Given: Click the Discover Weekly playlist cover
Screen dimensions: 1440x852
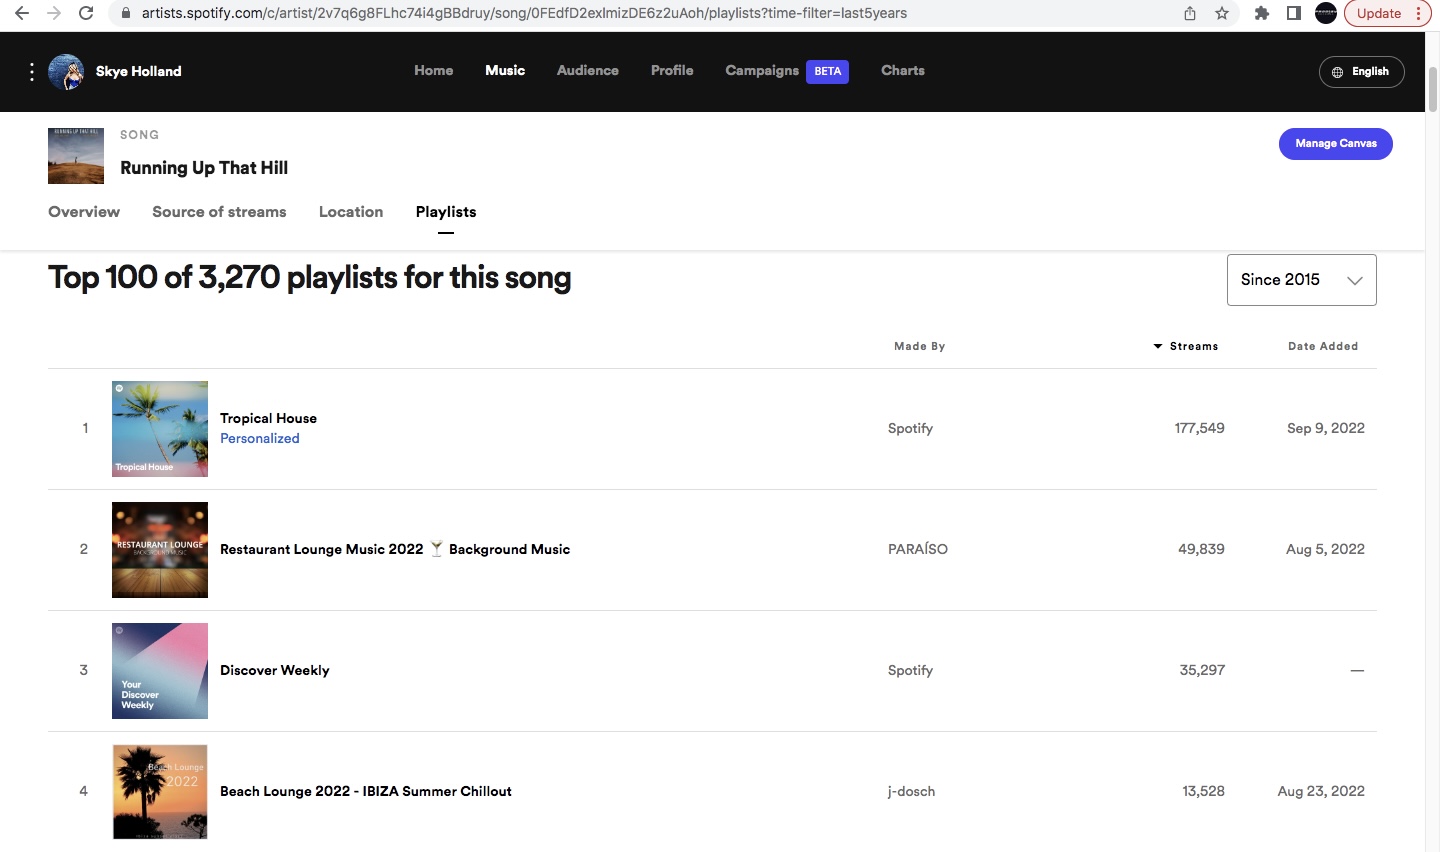Looking at the screenshot, I should click(159, 671).
